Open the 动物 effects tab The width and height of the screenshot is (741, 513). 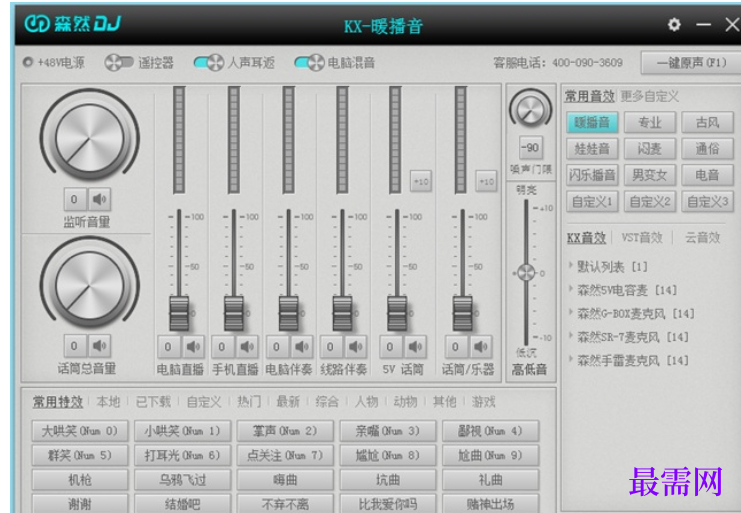[x=405, y=402]
